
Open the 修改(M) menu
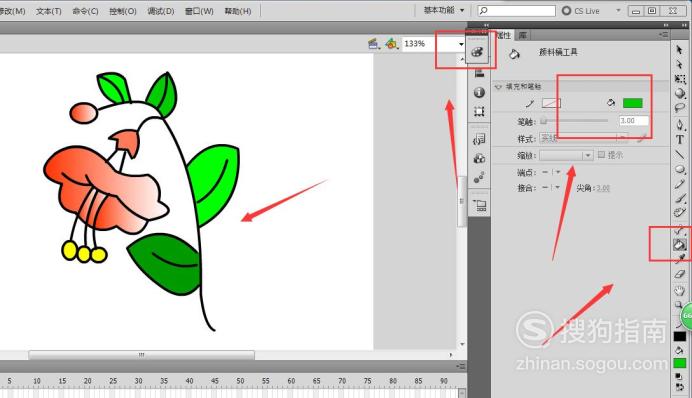click(x=12, y=11)
